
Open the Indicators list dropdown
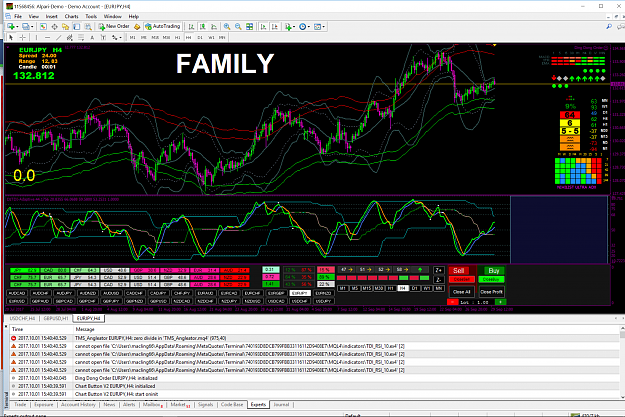pos(290,26)
